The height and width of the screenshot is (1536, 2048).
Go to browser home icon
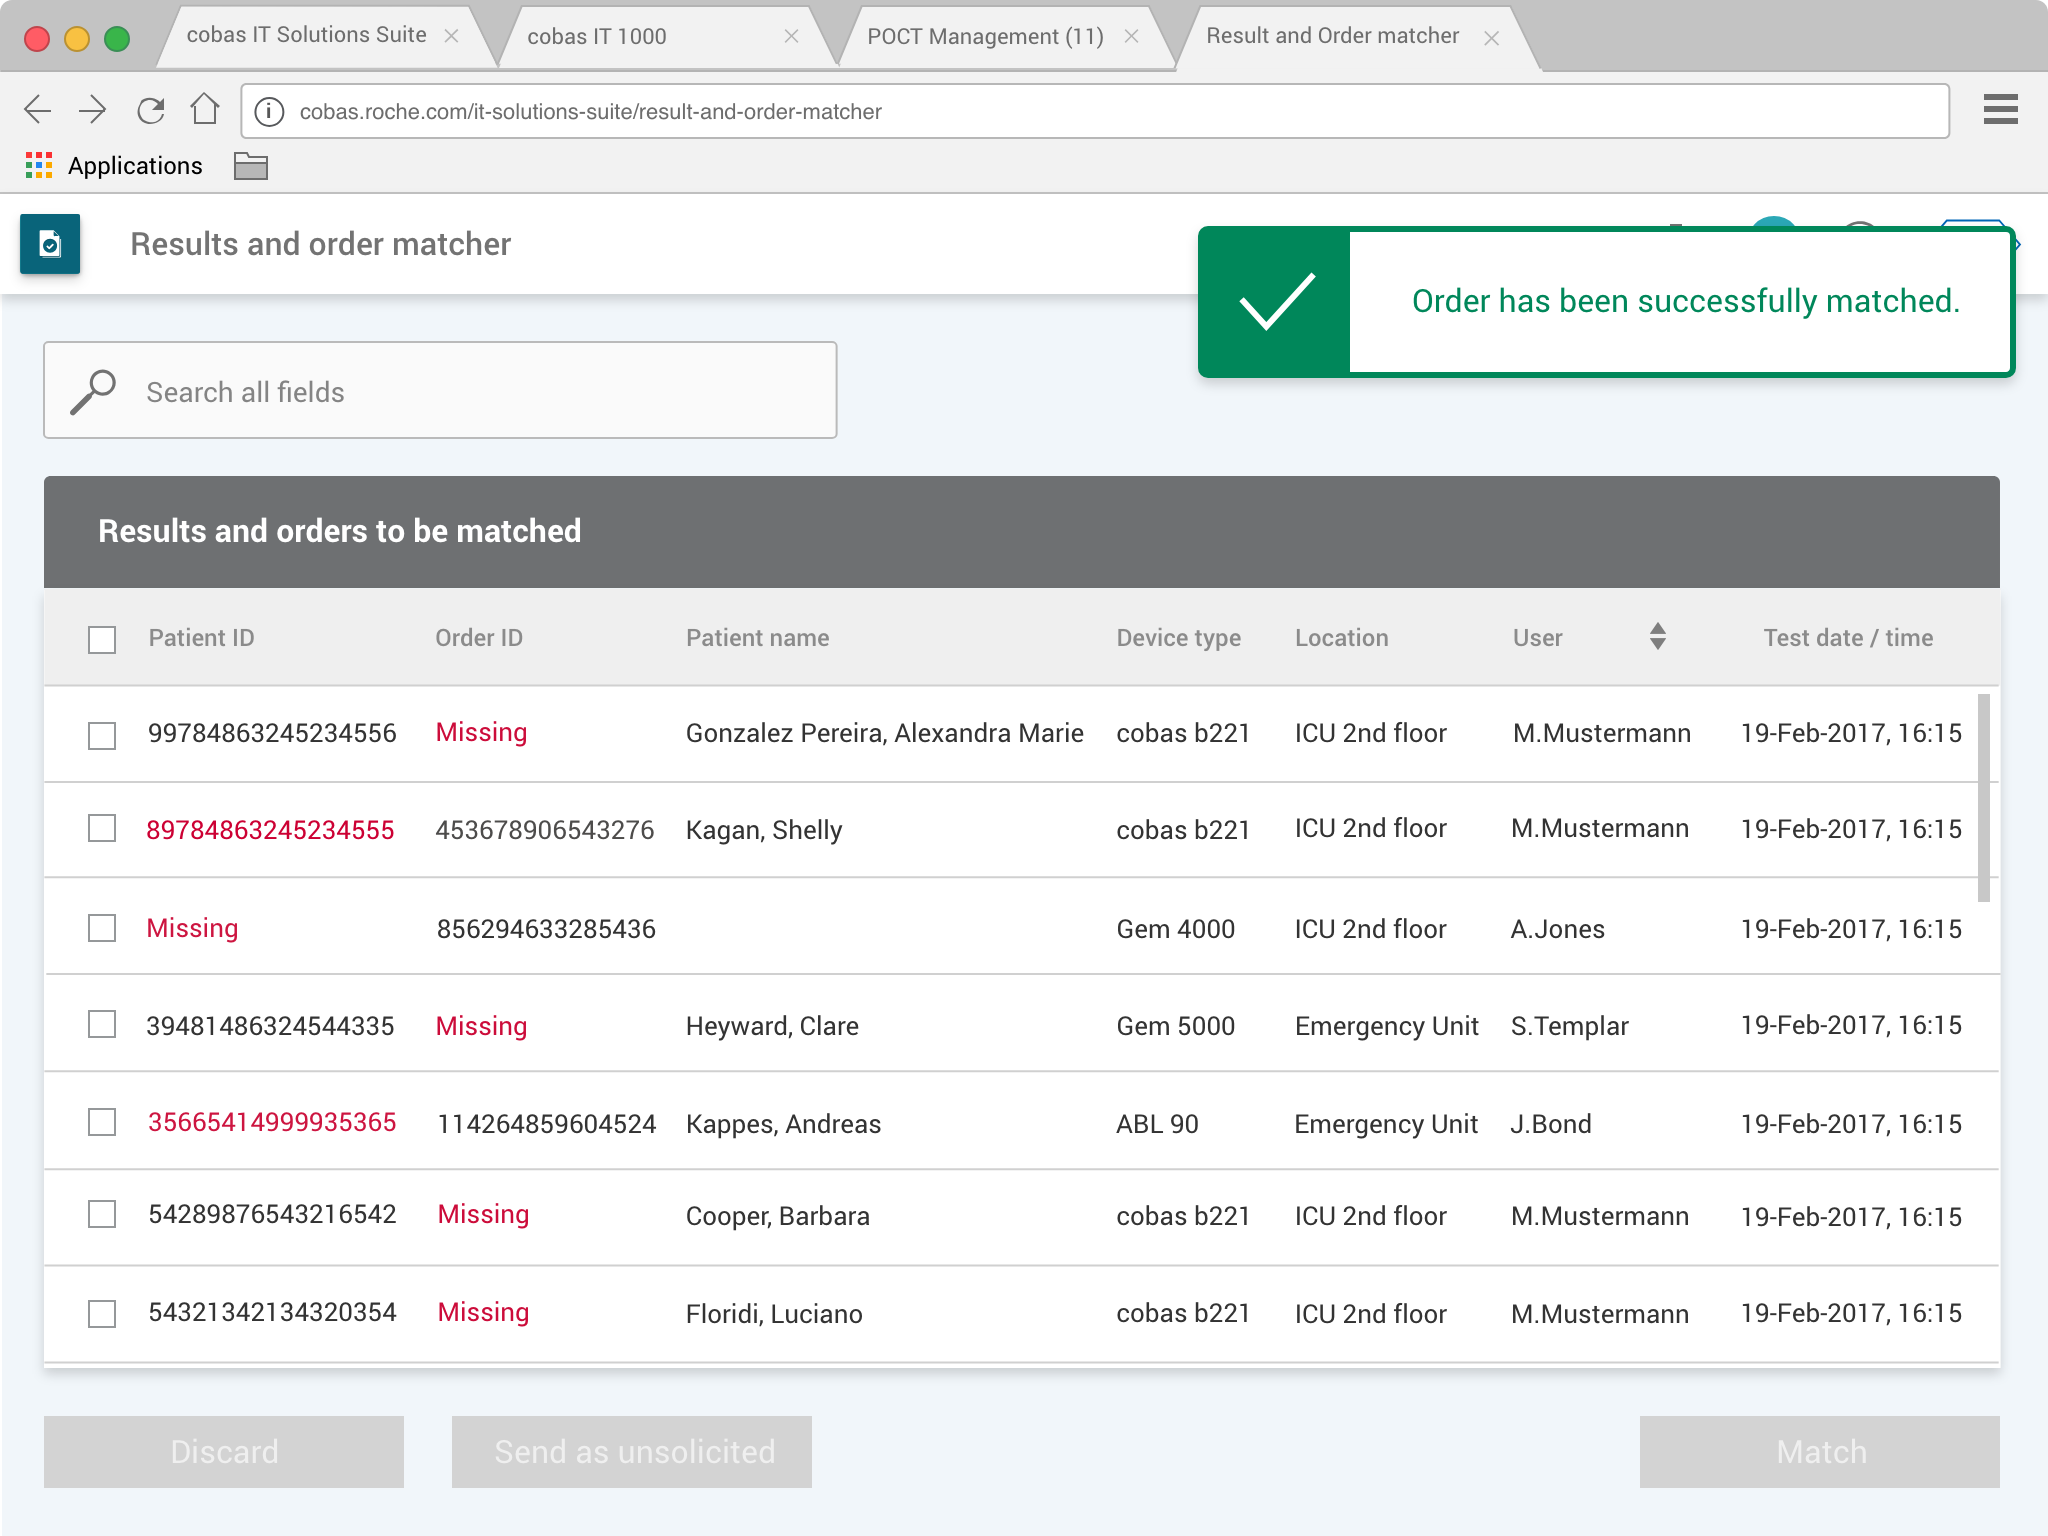click(x=205, y=109)
